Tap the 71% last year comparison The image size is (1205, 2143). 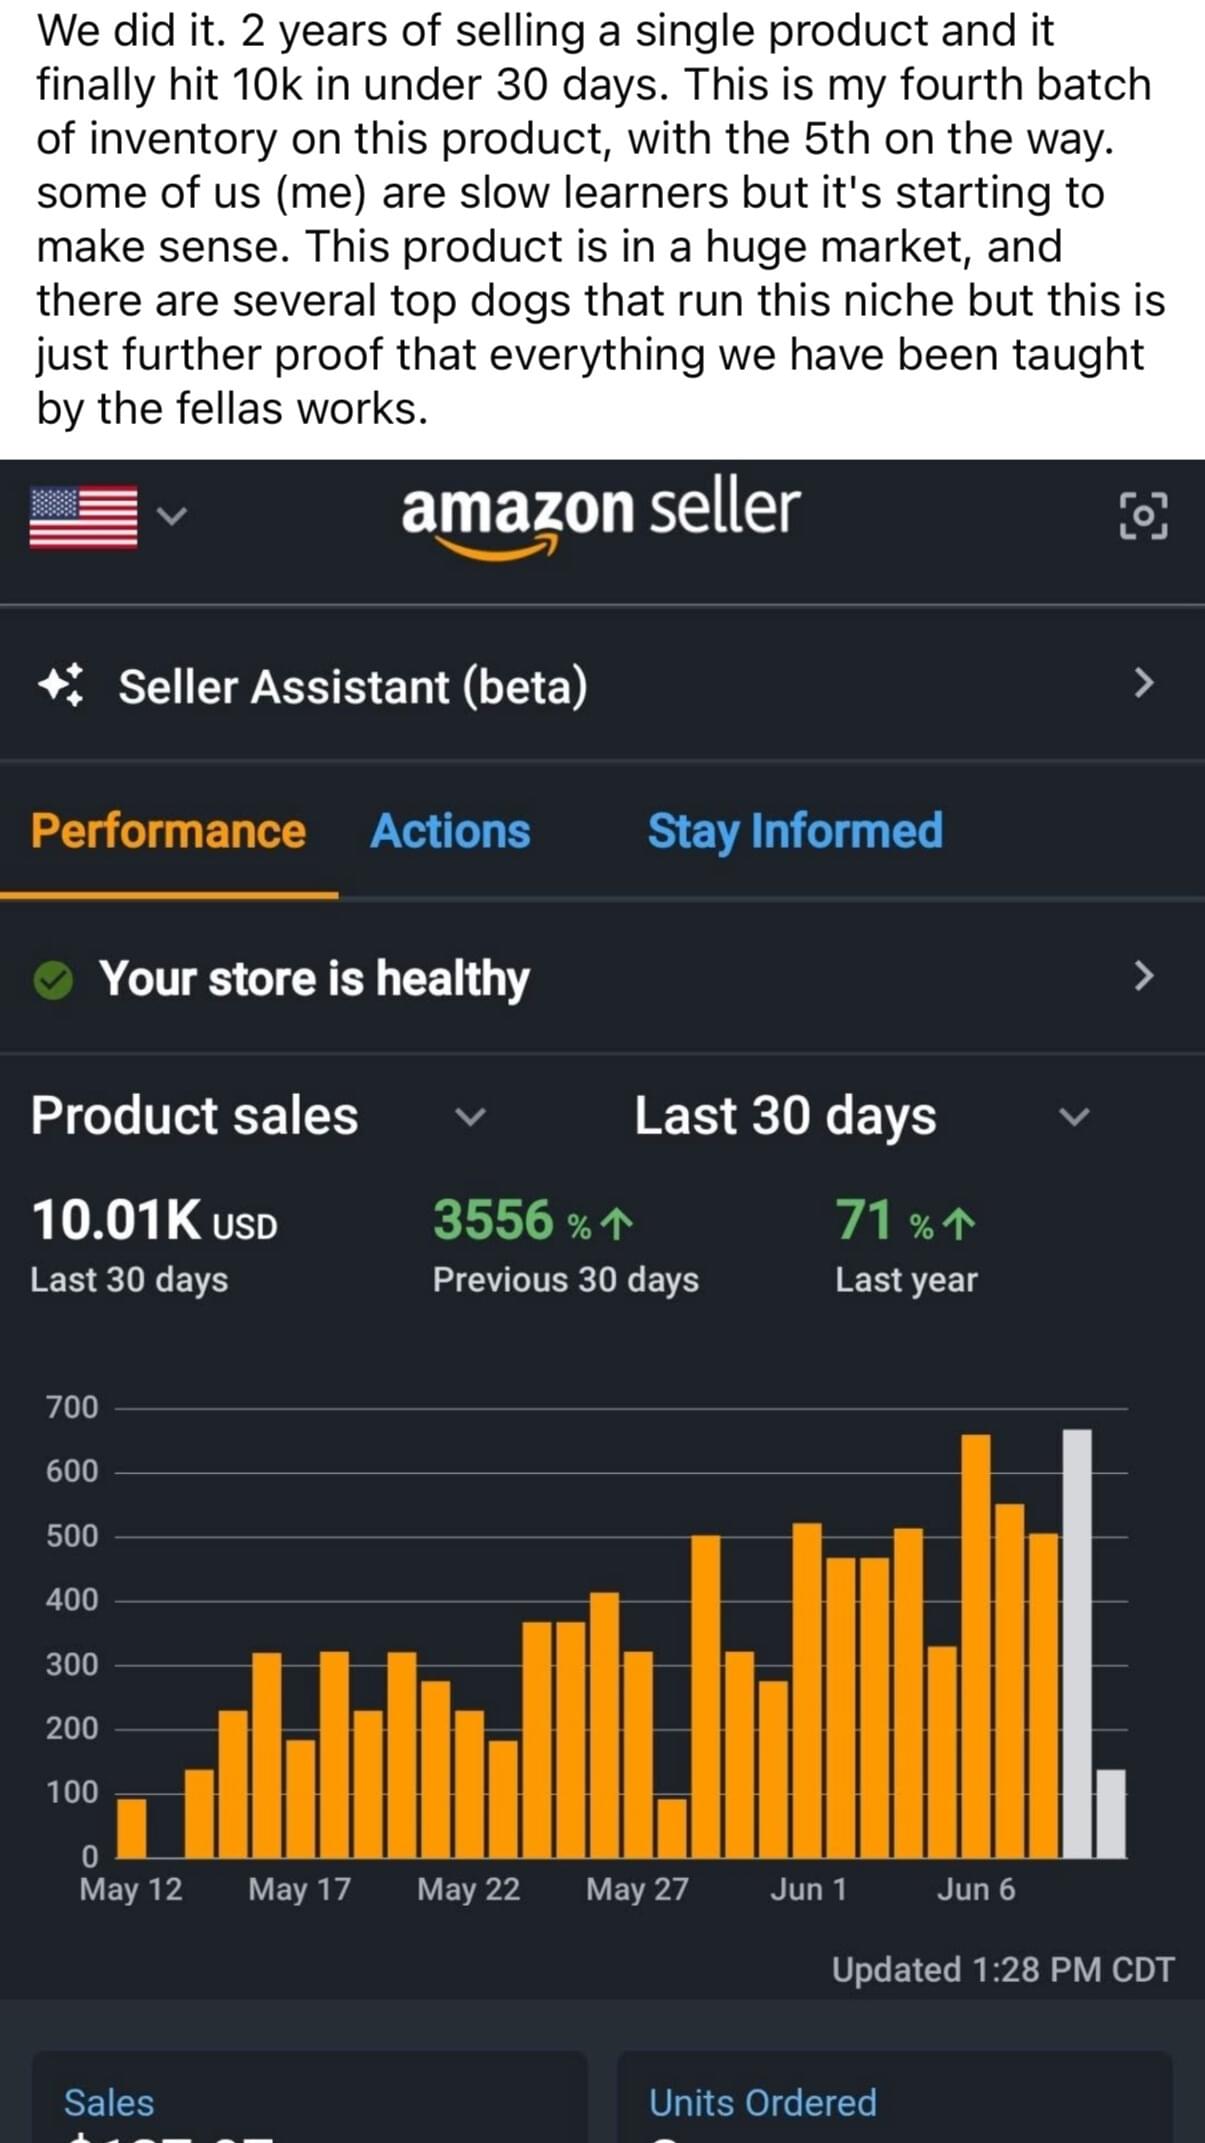(x=904, y=1222)
